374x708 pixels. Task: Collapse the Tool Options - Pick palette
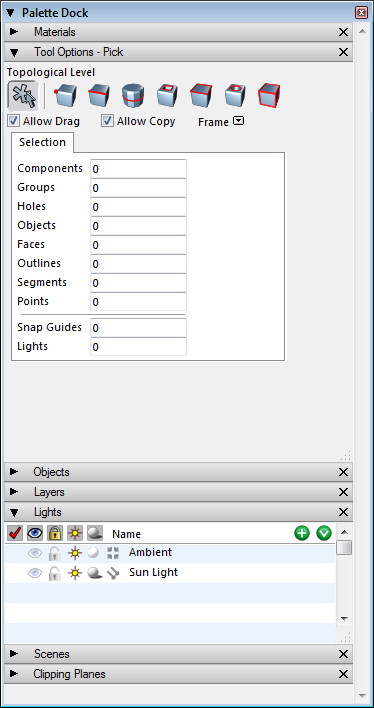[14, 52]
